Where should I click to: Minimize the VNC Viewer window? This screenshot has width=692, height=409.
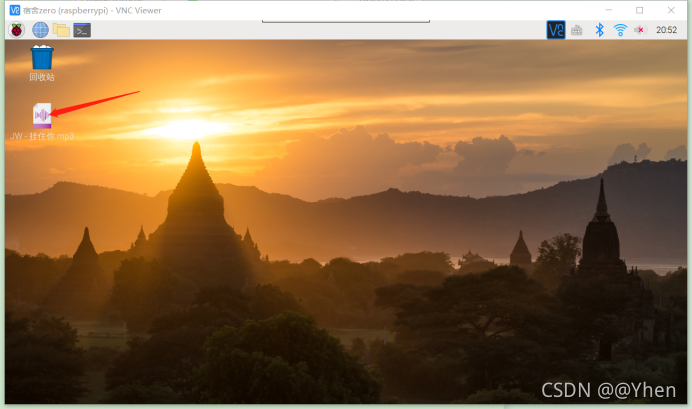pos(609,10)
